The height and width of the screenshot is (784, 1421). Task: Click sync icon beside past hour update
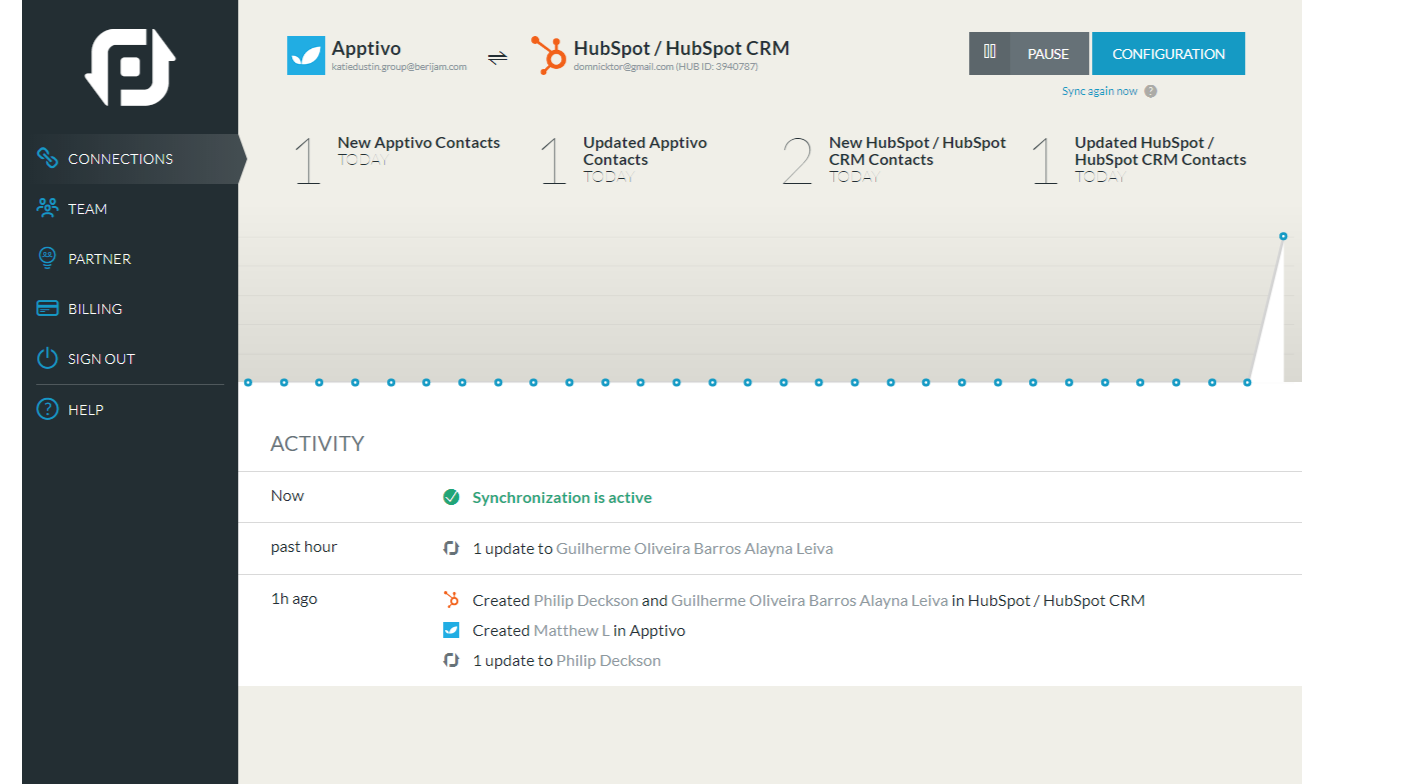pyautogui.click(x=451, y=548)
